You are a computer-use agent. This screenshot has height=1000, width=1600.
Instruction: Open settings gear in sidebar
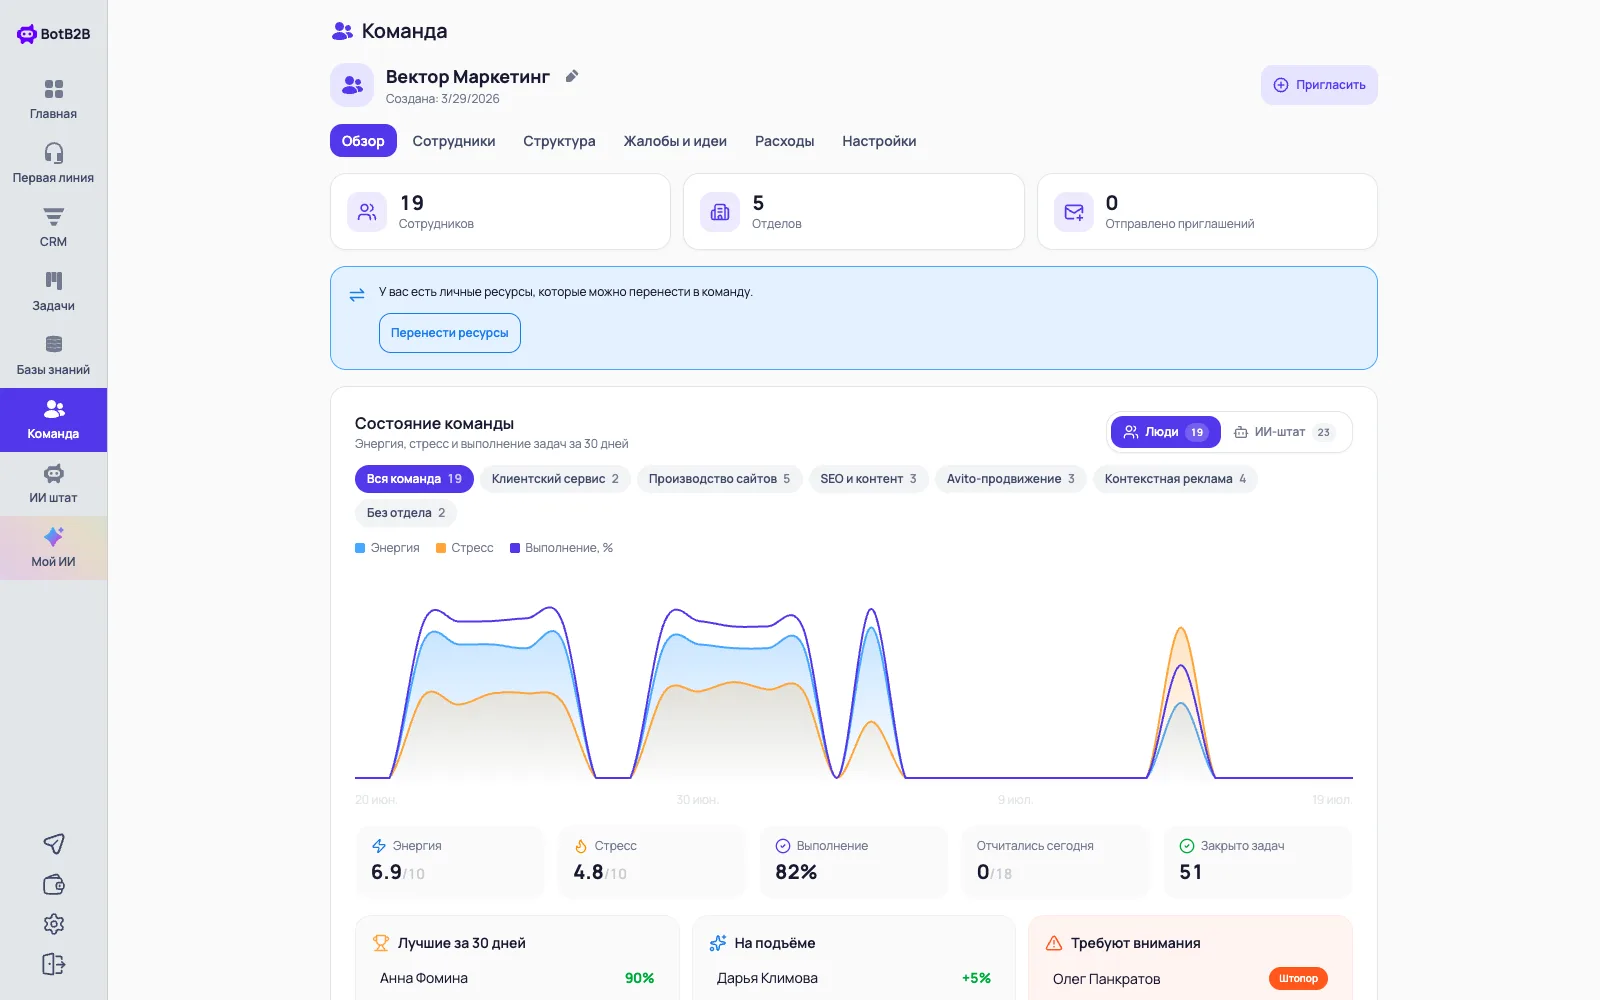[54, 924]
